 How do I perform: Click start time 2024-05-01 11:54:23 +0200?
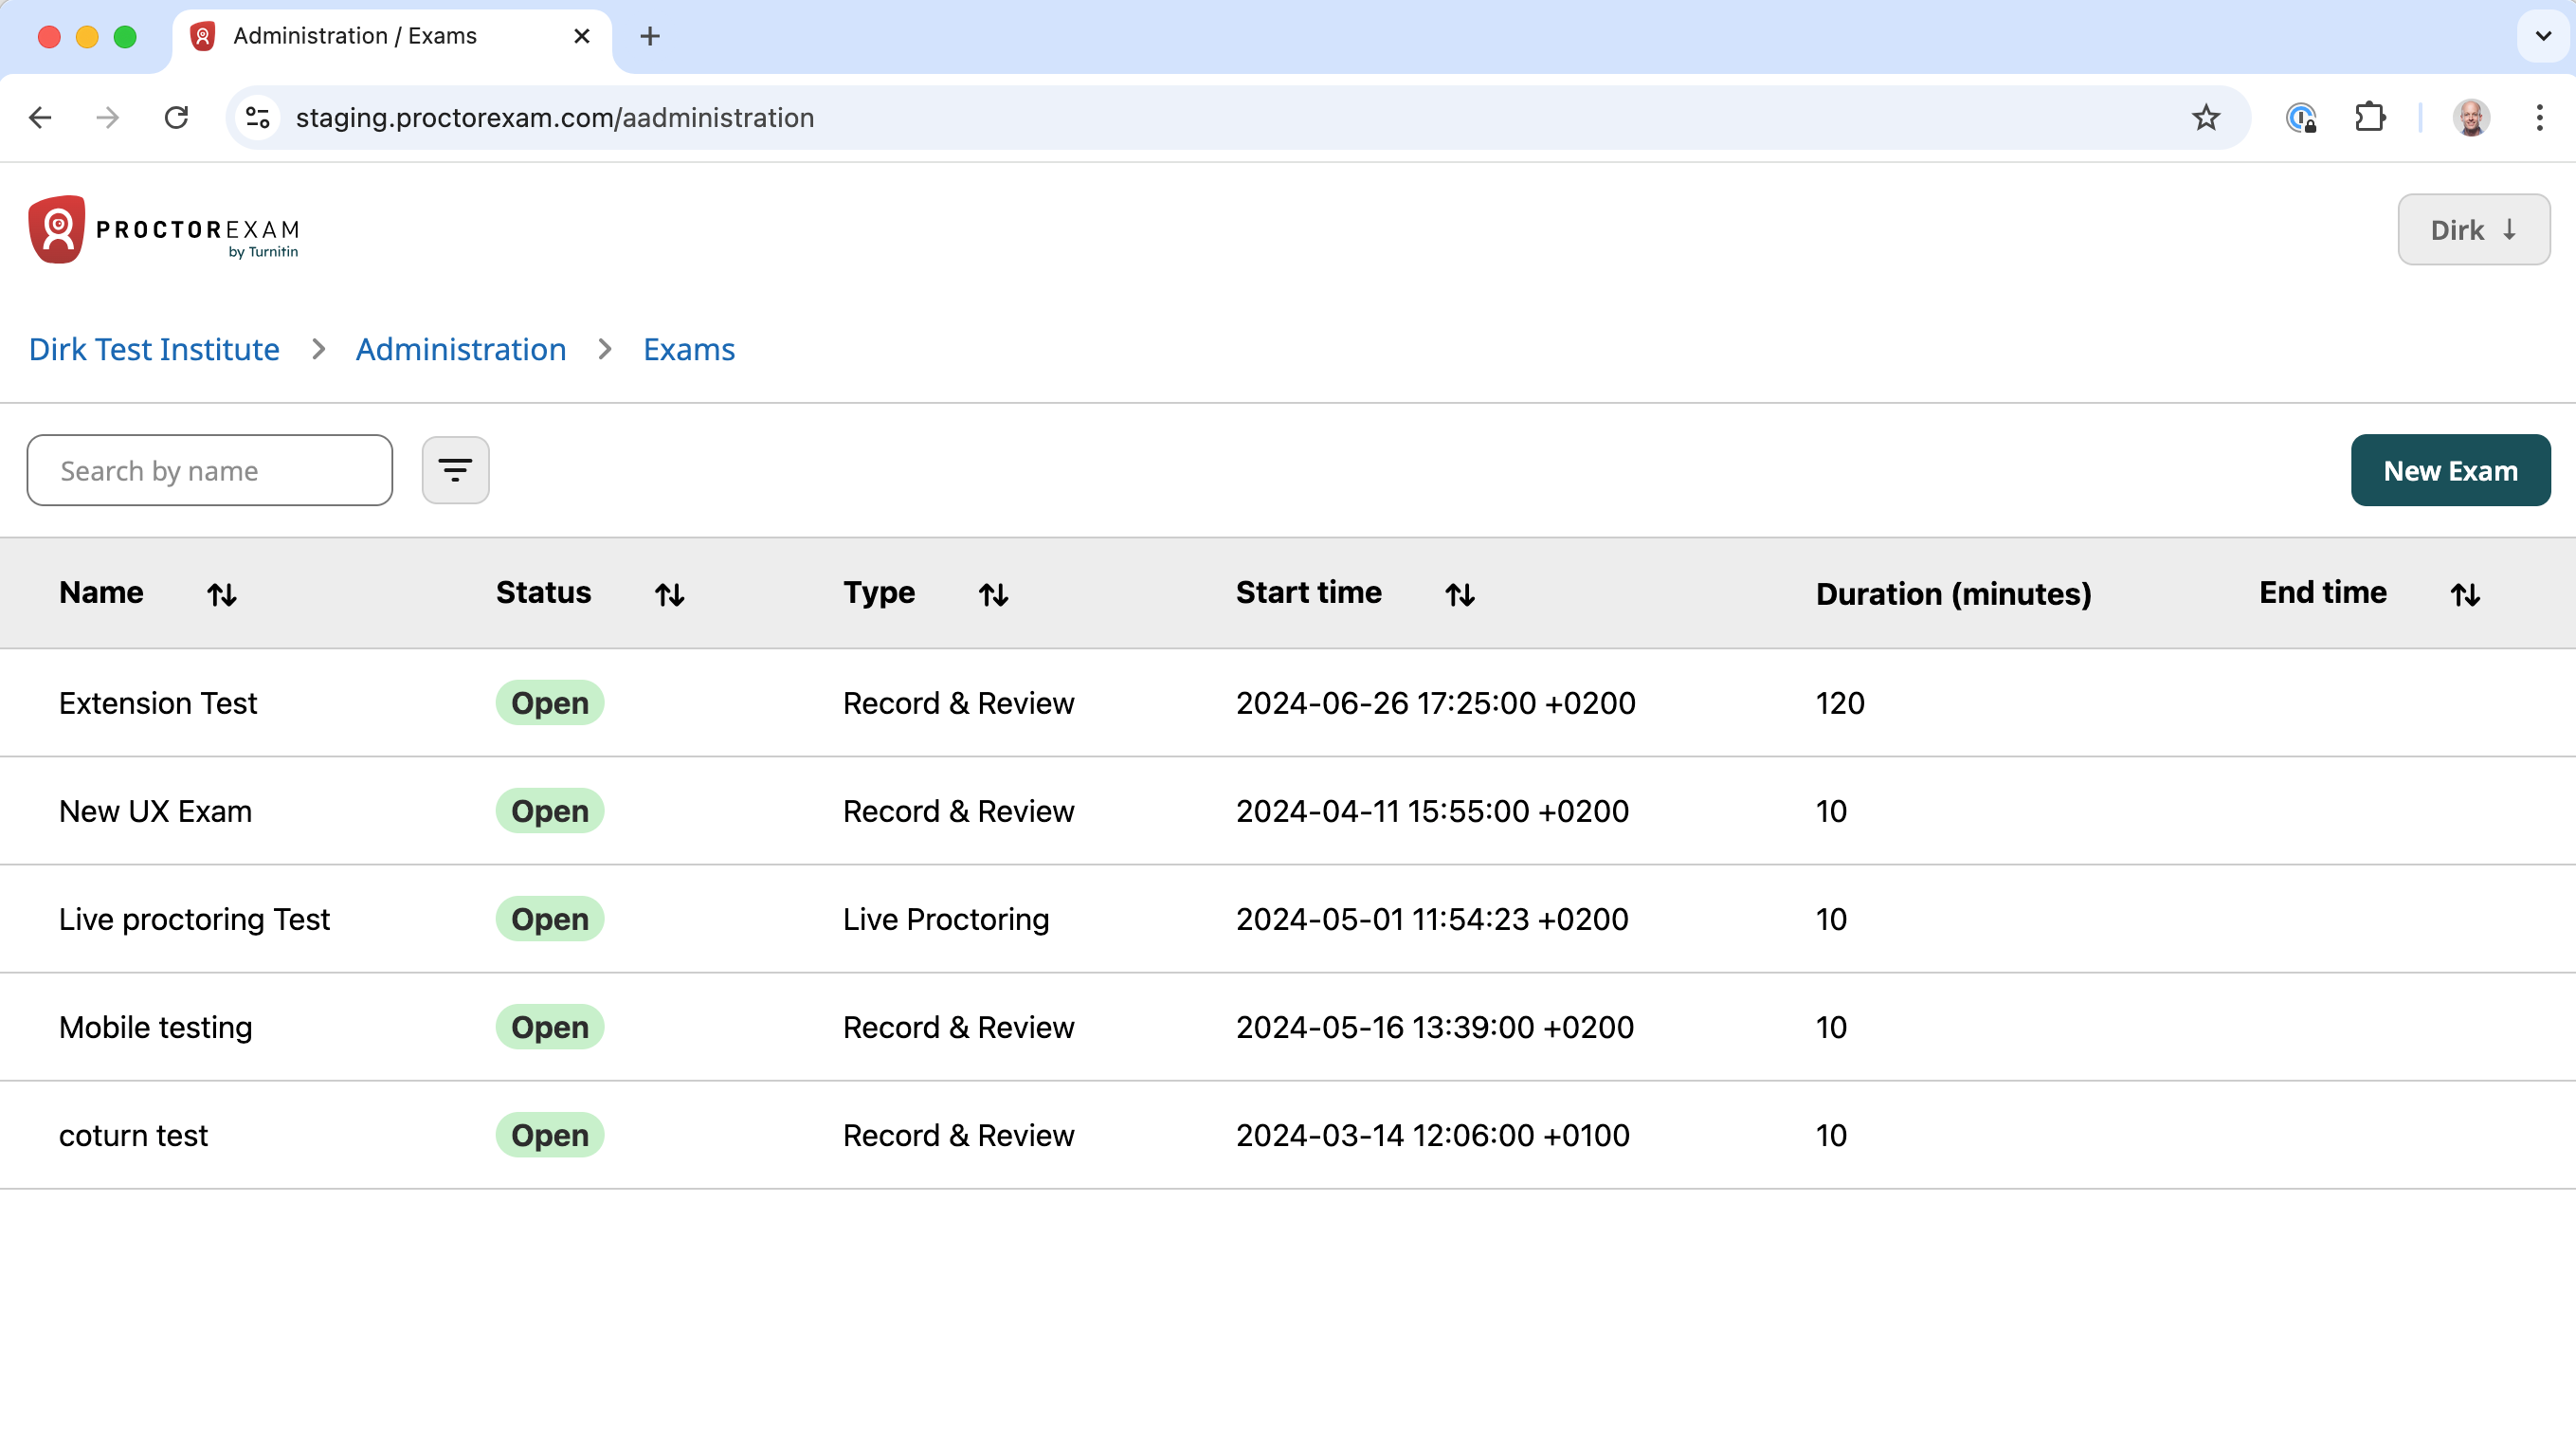[x=1432, y=919]
